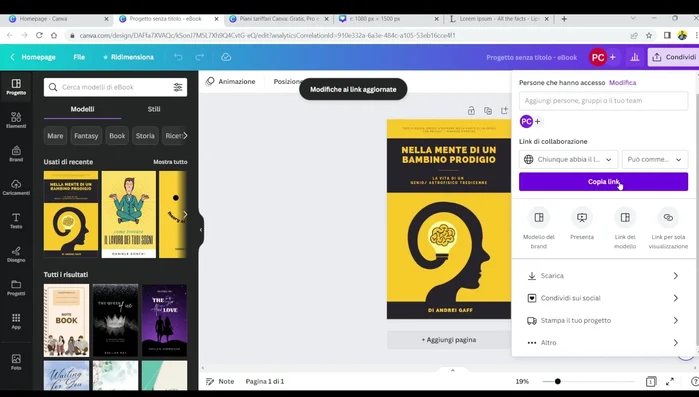Open the Brand sidebar panel
Screen dimensions: 699x397
point(16,153)
